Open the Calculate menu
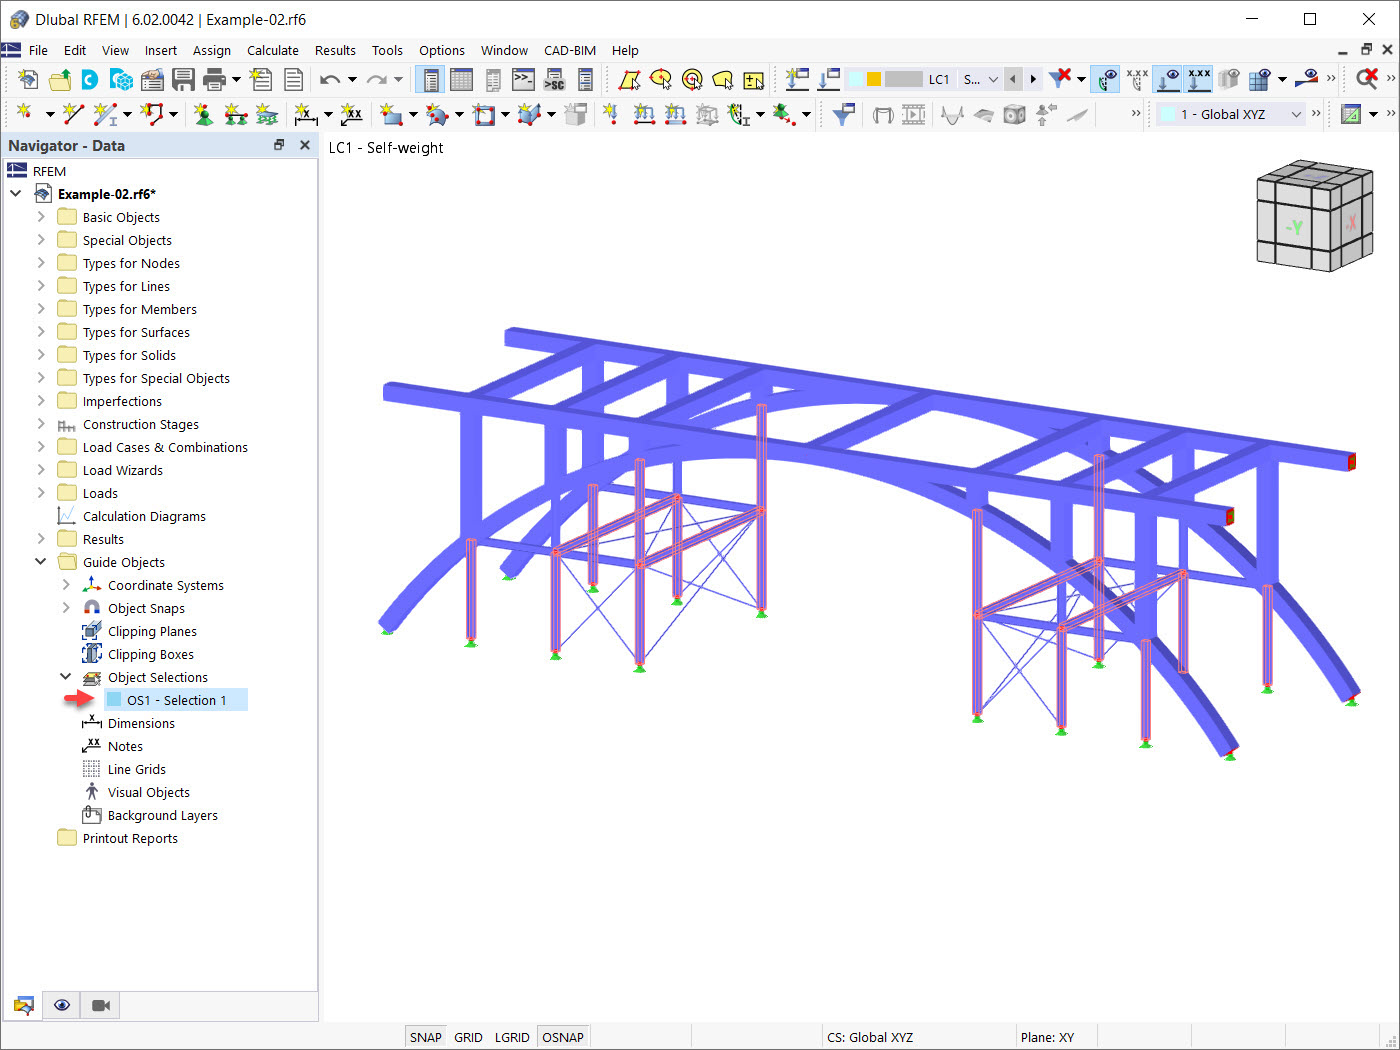The height and width of the screenshot is (1050, 1400). (x=273, y=50)
